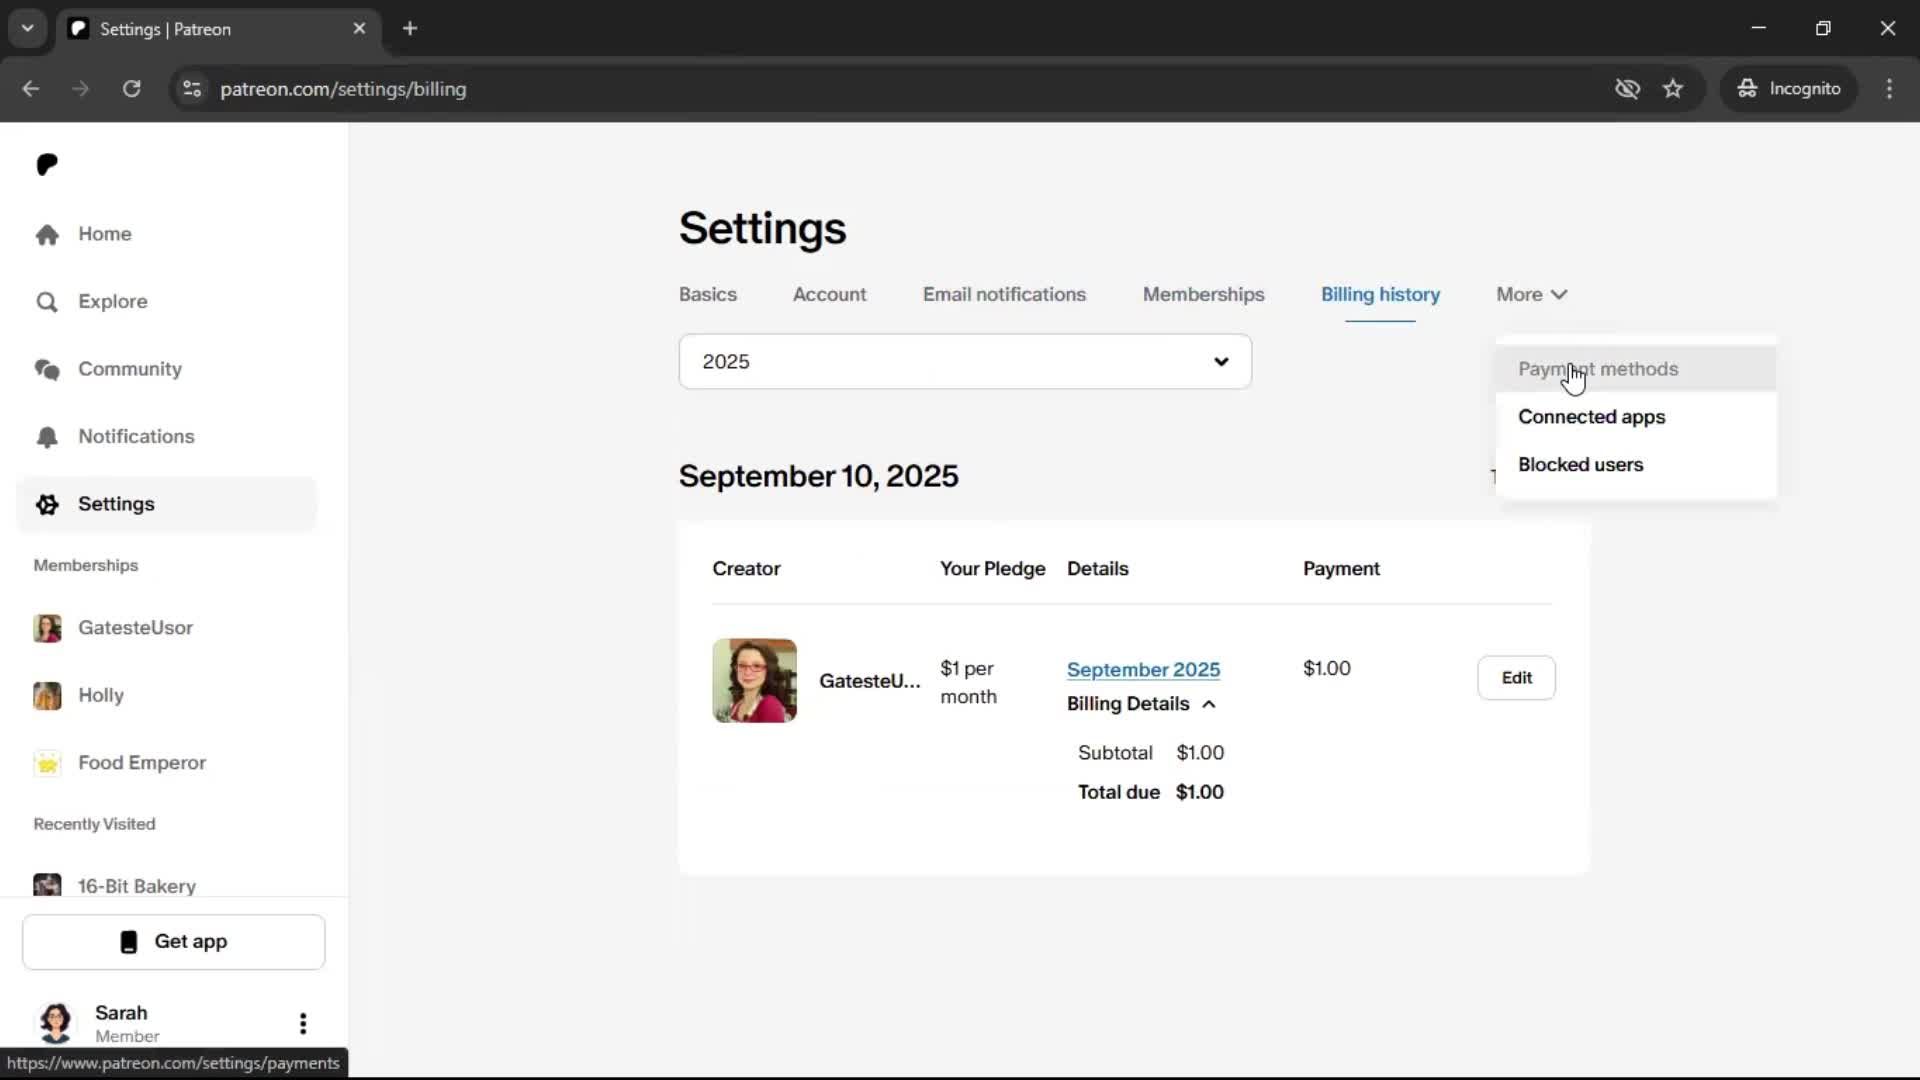
Task: Click Sarah's profile avatar
Action: coord(56,1022)
